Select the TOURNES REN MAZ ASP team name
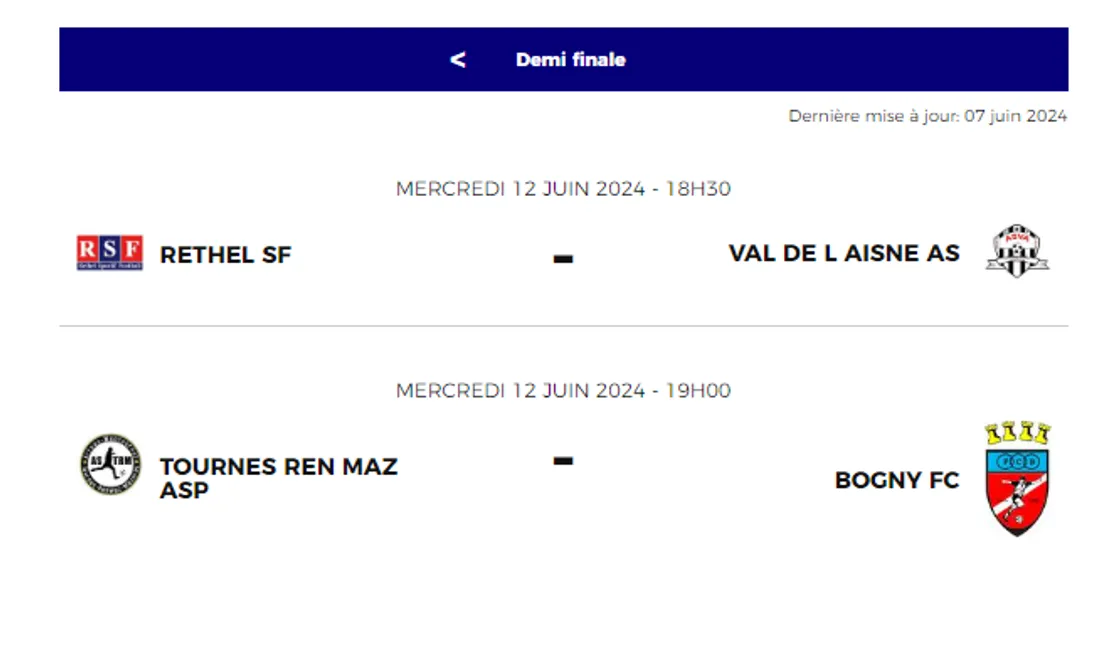This screenshot has width=1100, height=656. pyautogui.click(x=278, y=478)
